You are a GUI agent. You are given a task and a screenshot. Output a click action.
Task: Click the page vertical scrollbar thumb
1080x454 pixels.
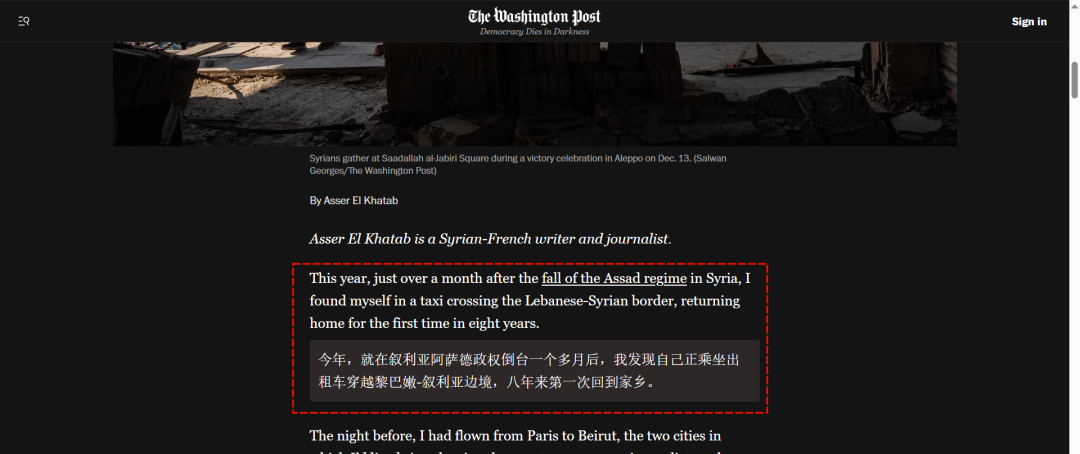click(x=1074, y=81)
